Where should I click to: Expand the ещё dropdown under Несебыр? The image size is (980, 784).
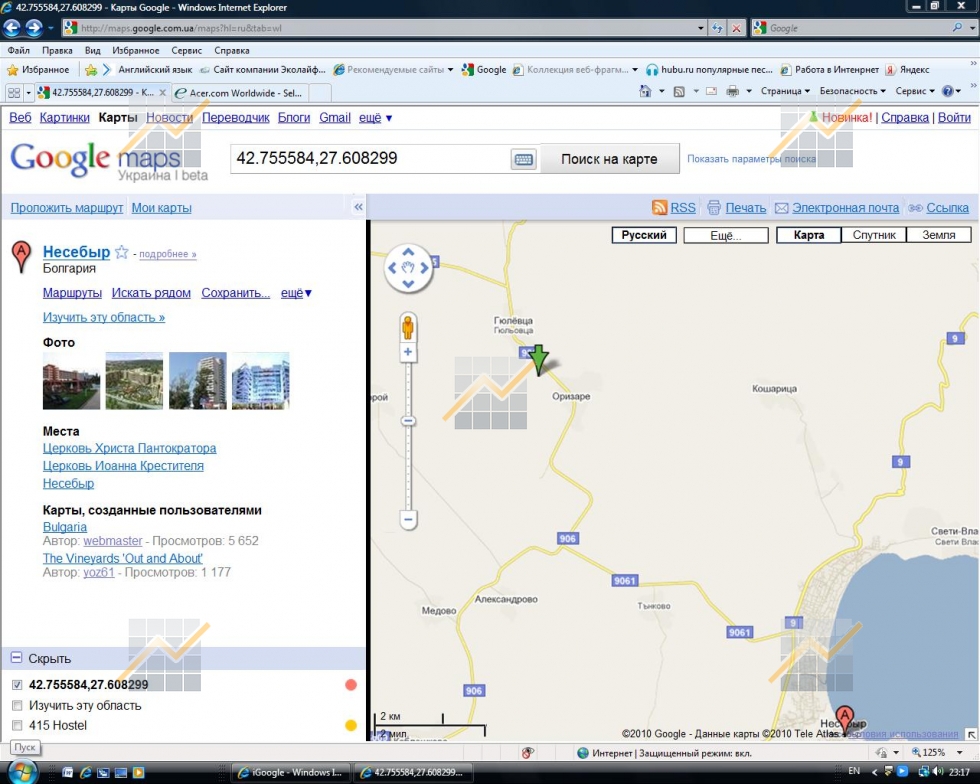[296, 293]
